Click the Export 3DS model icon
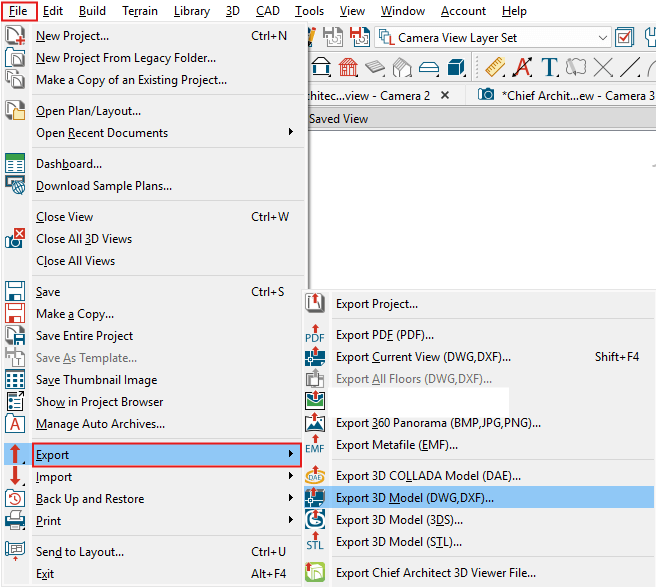 (x=315, y=519)
